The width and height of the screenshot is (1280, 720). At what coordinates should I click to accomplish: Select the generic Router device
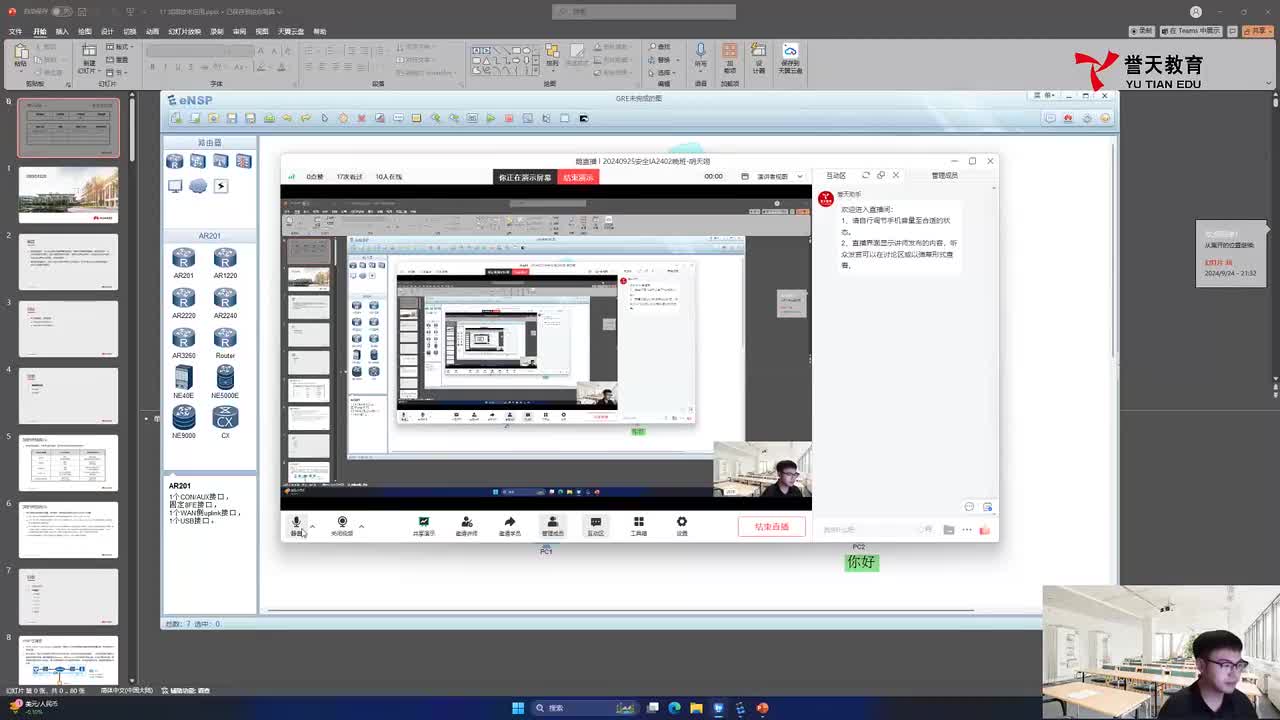[225, 343]
